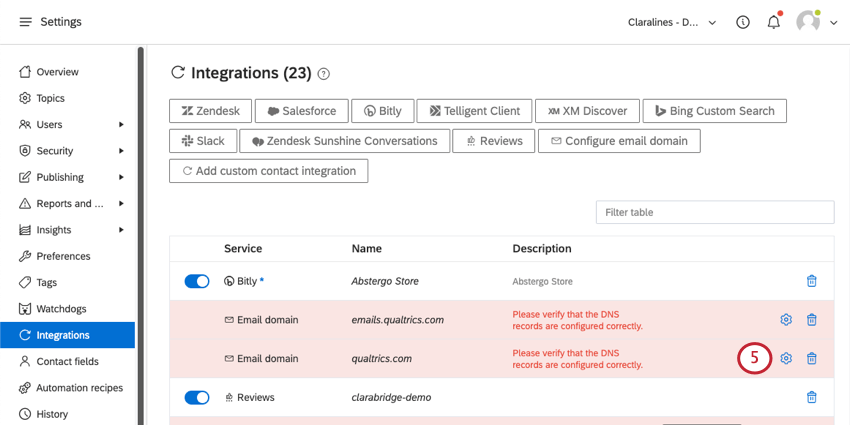
Task: Click the info circle icon in header
Action: [x=743, y=22]
